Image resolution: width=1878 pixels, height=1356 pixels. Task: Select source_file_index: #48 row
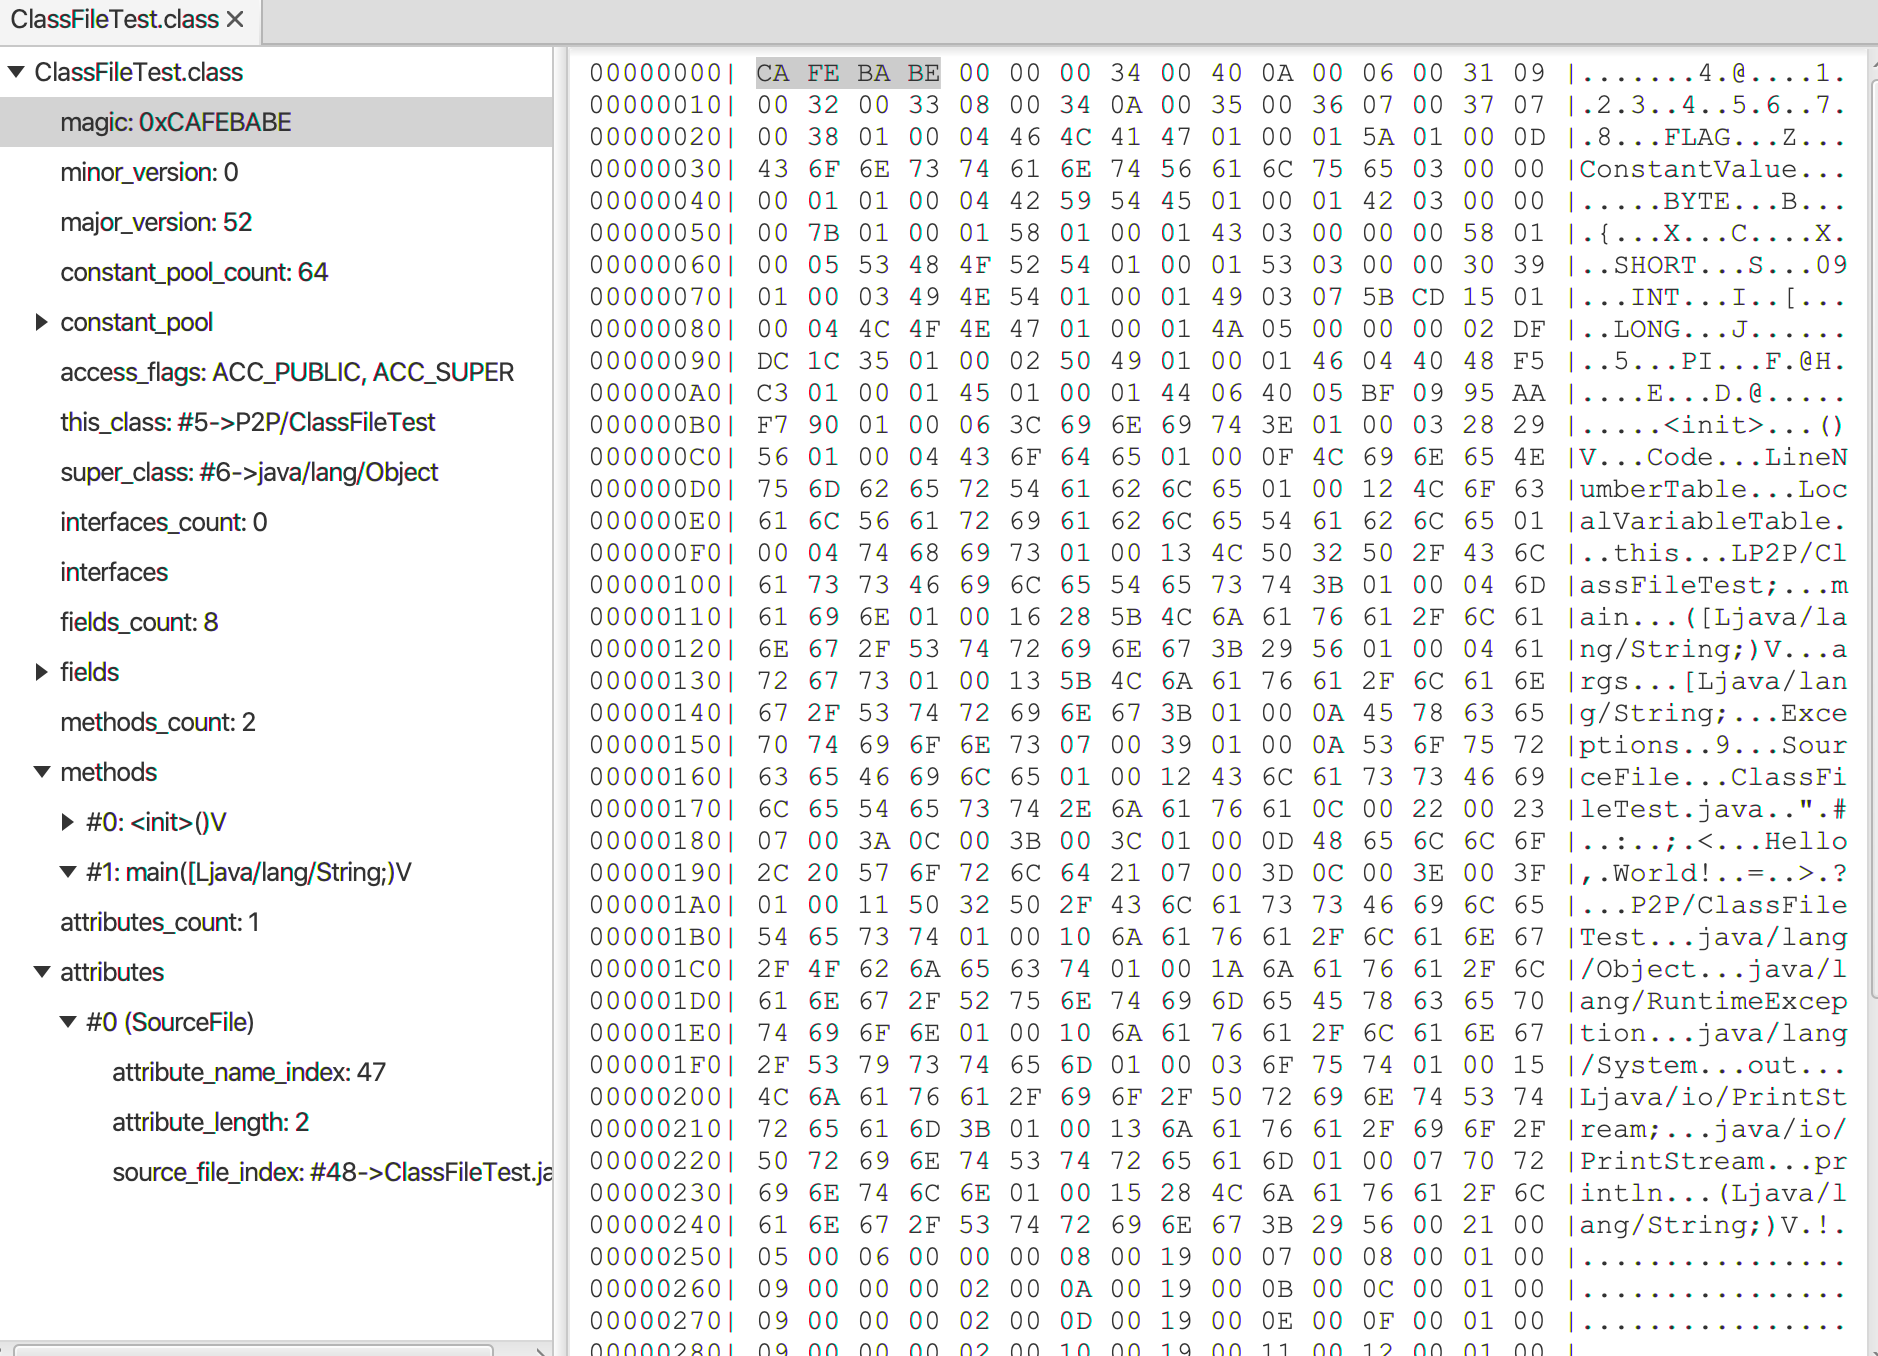[x=276, y=1172]
